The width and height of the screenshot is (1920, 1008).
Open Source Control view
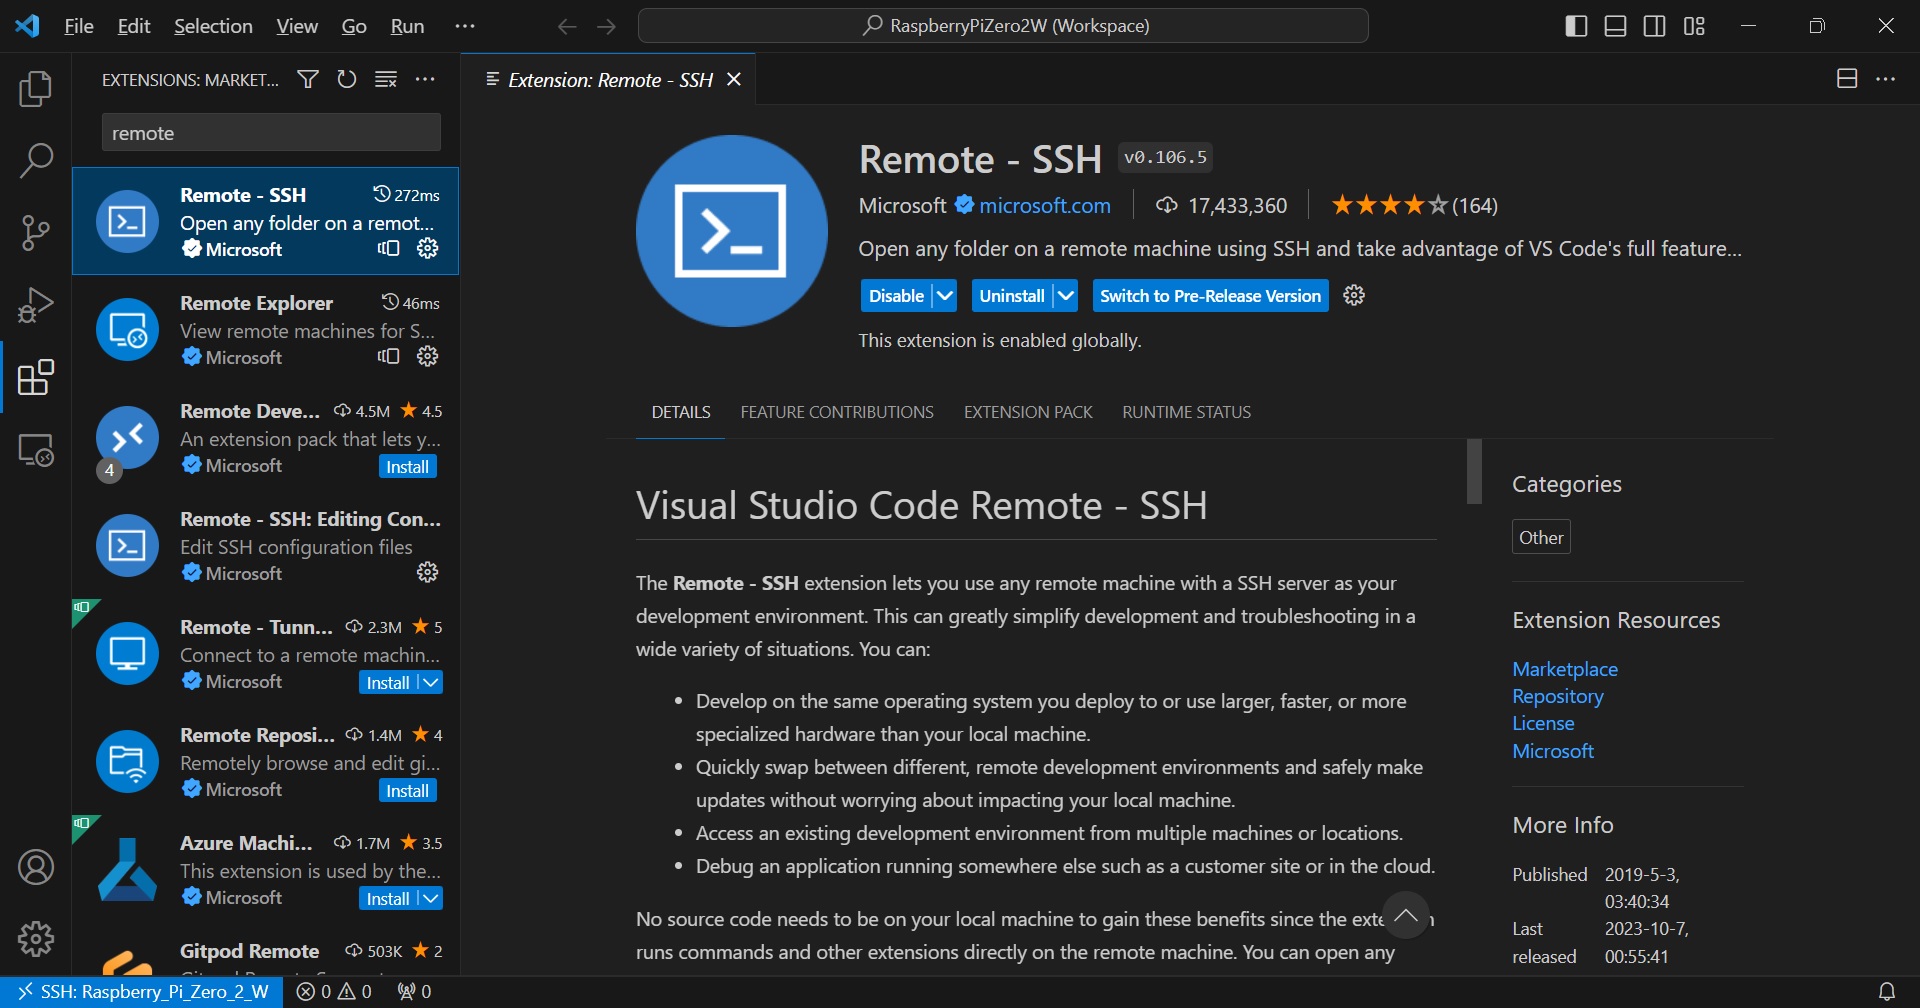click(36, 232)
